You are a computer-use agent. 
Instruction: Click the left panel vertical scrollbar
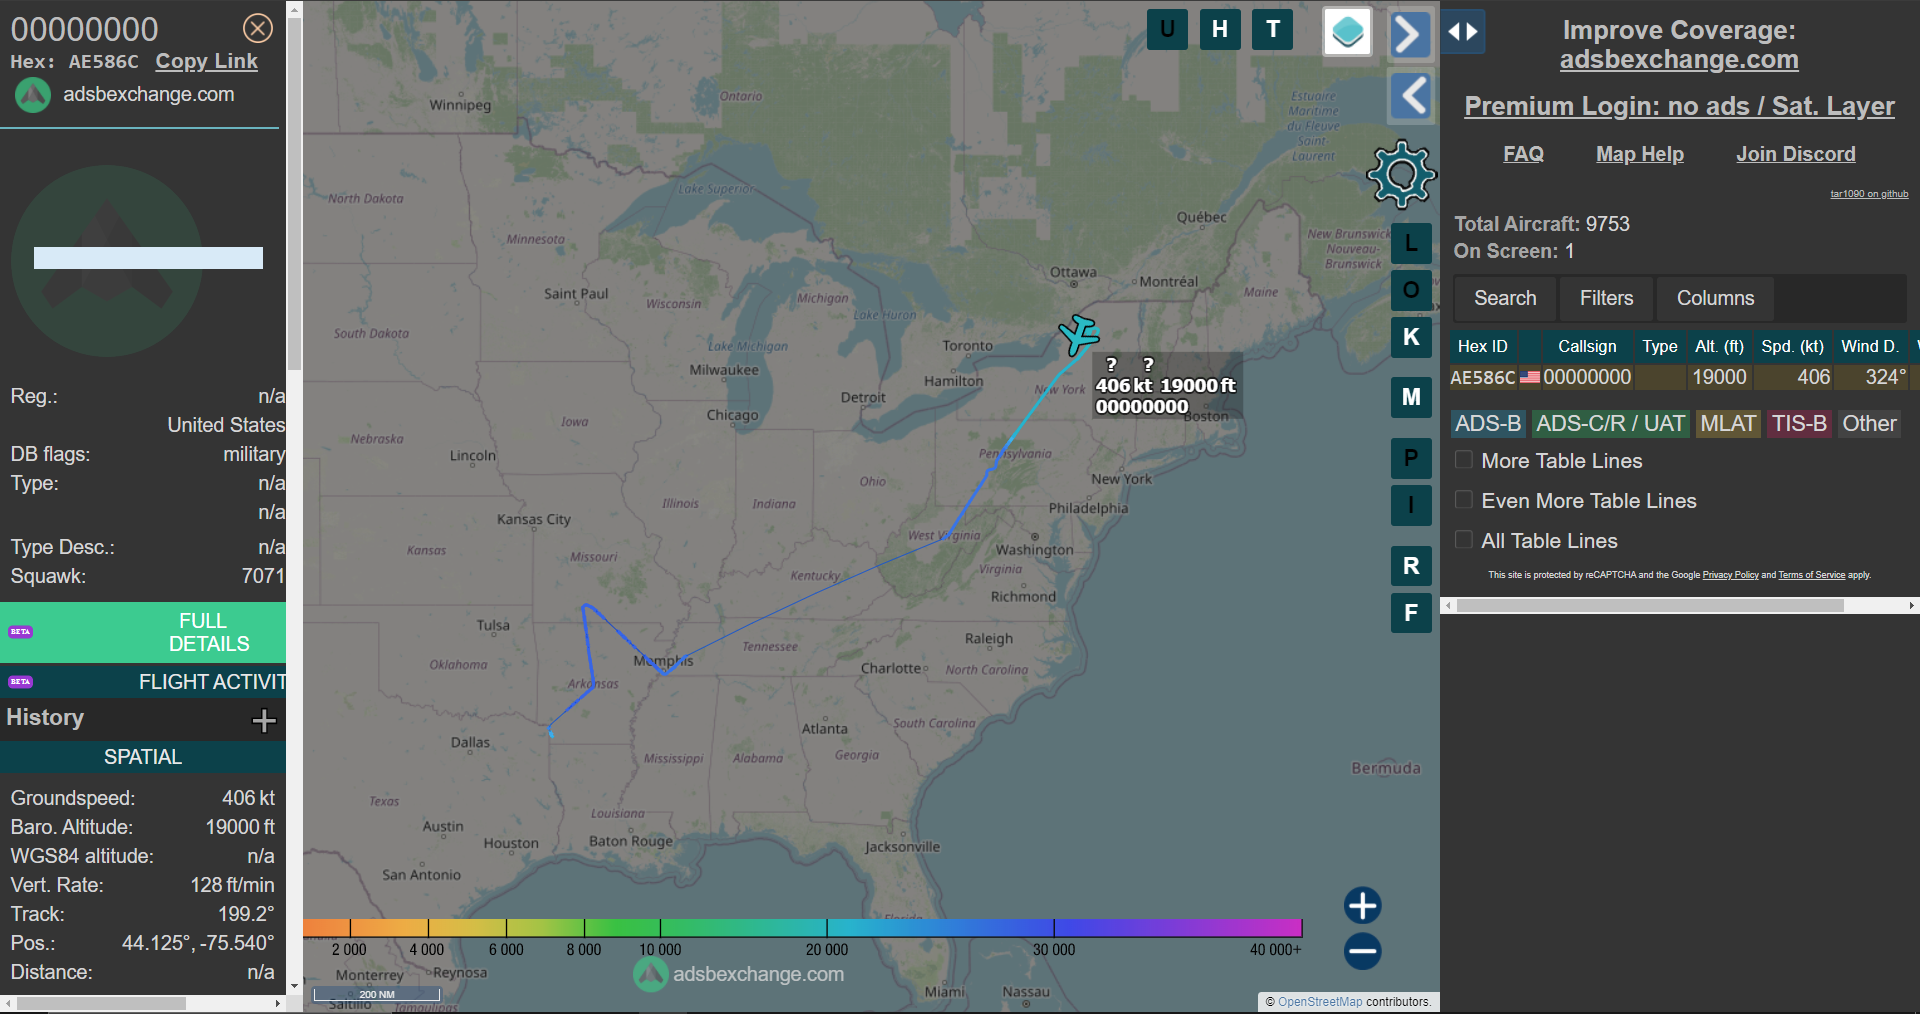tap(294, 193)
